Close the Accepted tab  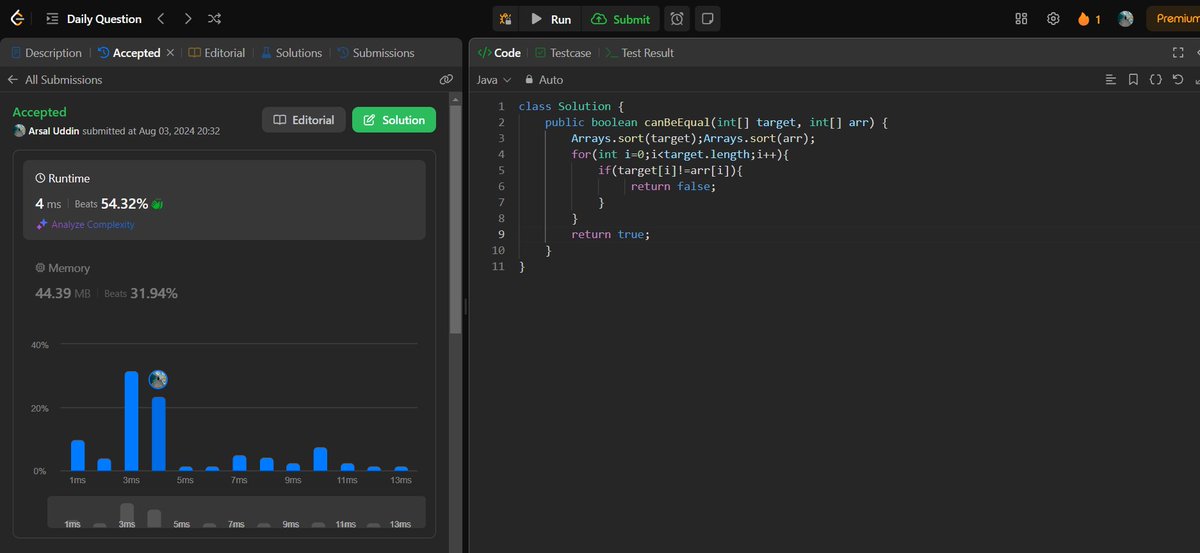pos(170,53)
